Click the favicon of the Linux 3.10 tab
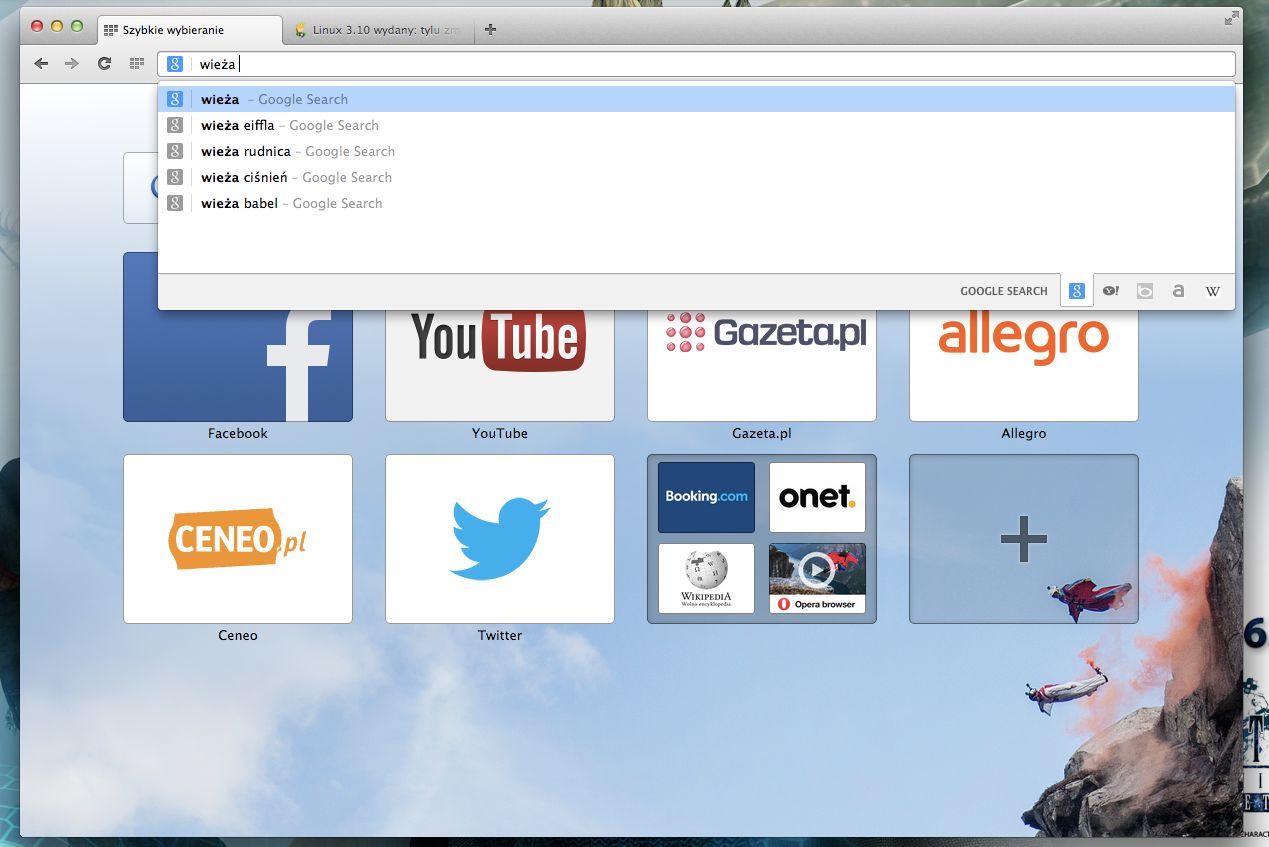The image size is (1269, 847). click(x=300, y=30)
